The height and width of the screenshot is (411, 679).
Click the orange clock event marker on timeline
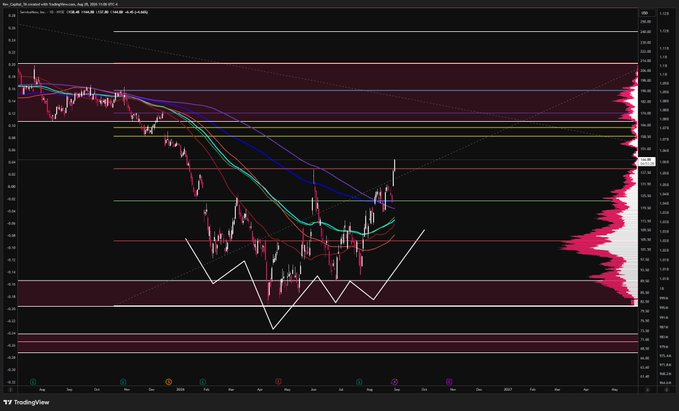168,382
